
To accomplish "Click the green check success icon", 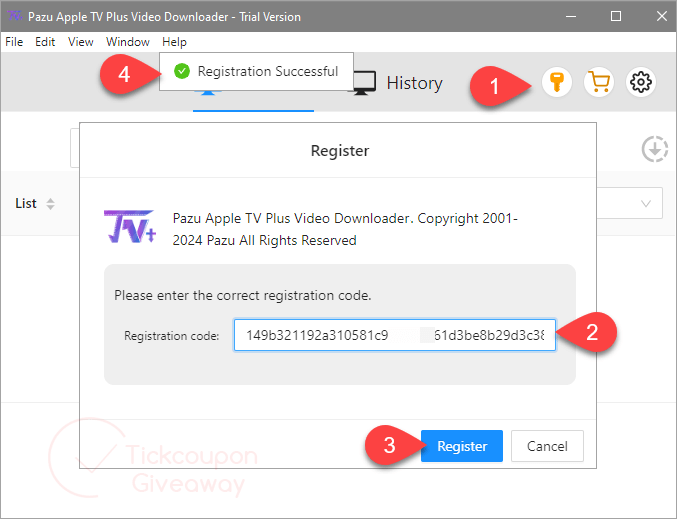I will point(182,71).
